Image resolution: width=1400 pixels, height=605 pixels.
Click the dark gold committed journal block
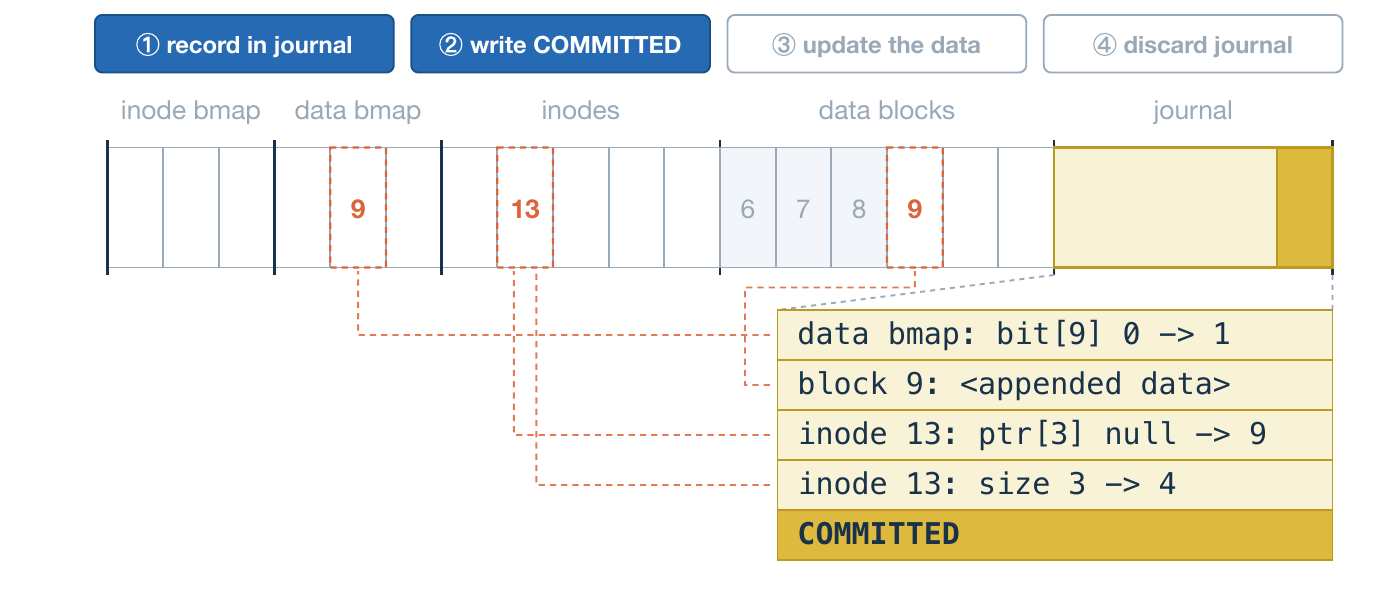(x=1305, y=208)
